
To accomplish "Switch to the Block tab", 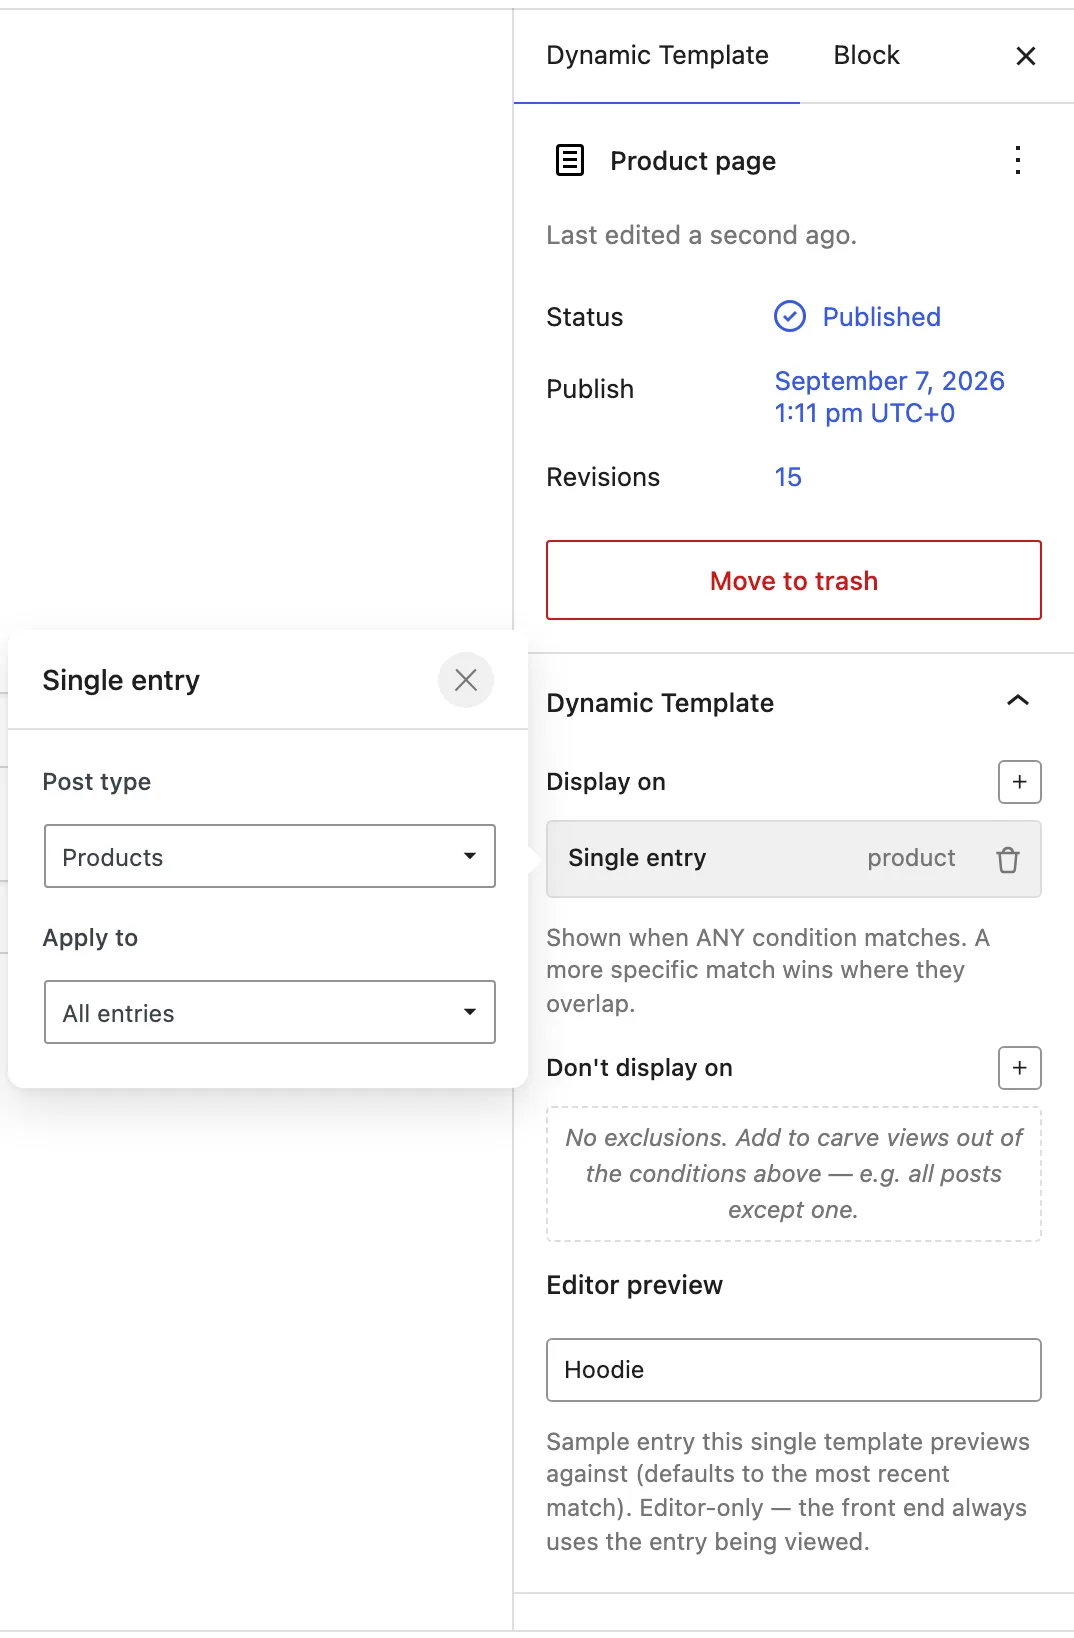I will tap(866, 56).
